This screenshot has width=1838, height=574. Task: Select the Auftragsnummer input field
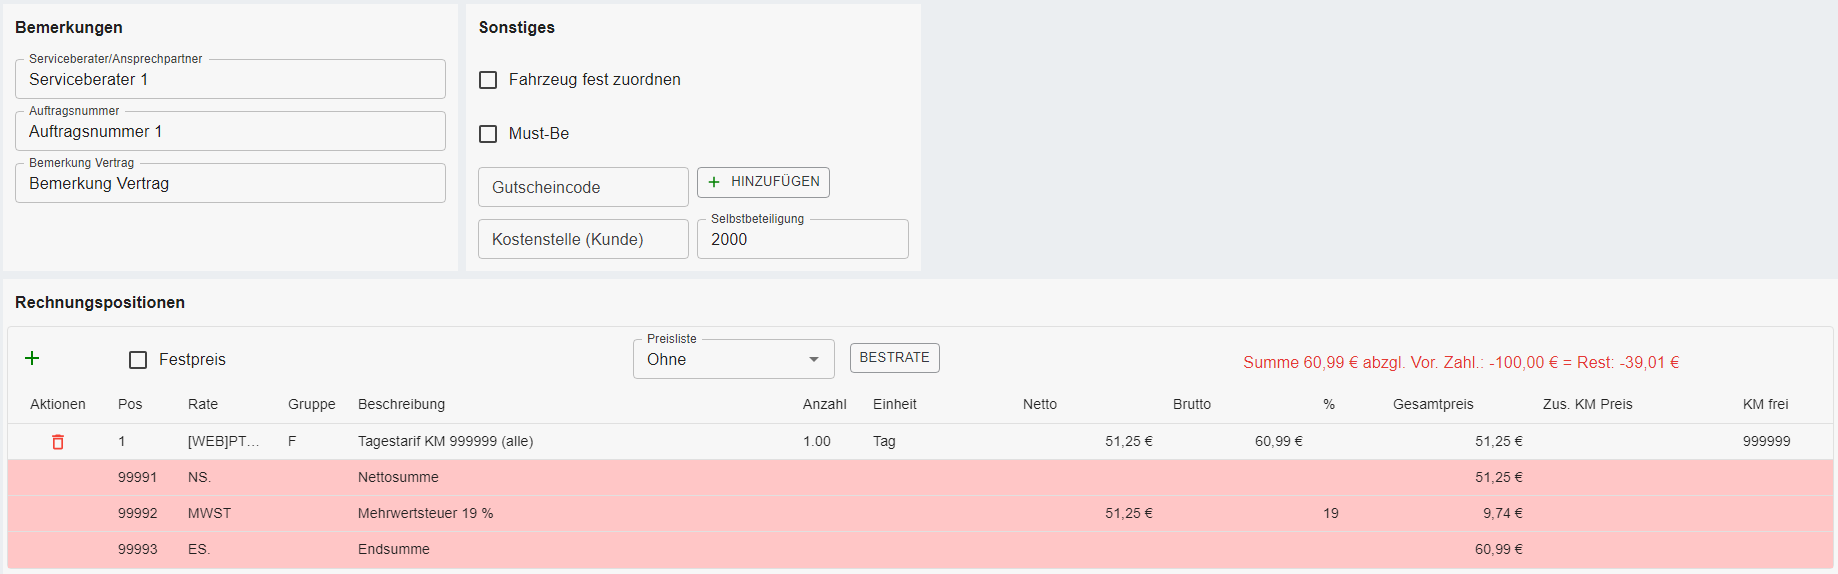pos(230,132)
